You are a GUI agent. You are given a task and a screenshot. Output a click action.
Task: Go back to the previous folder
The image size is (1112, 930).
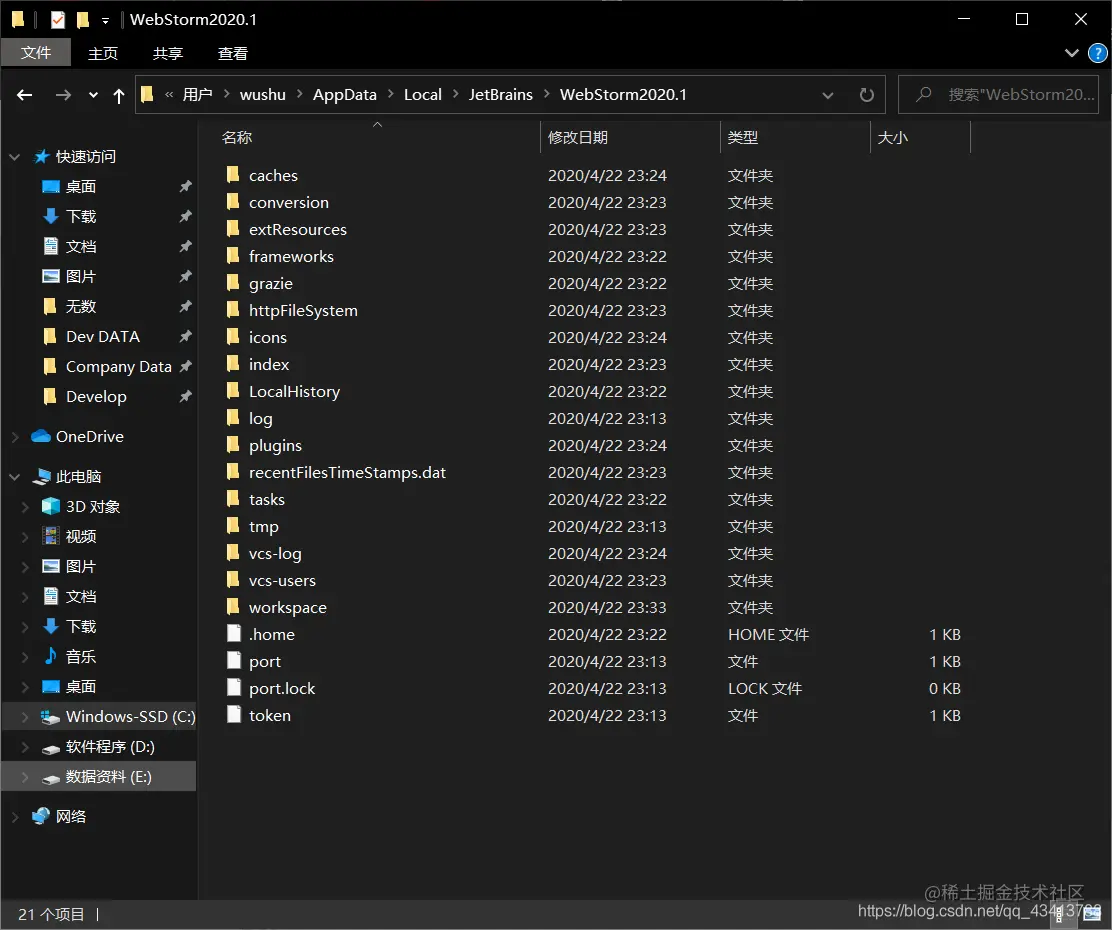pyautogui.click(x=25, y=95)
